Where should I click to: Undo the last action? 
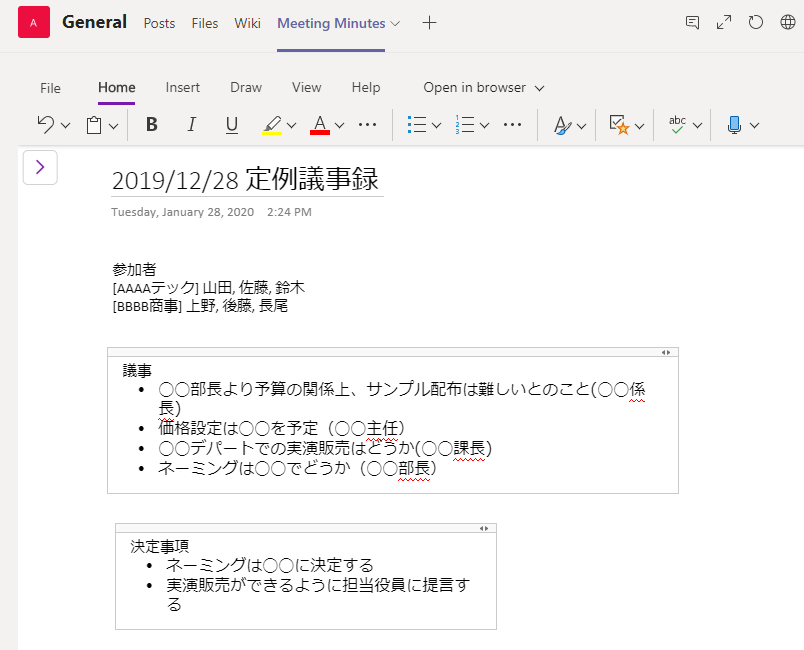click(x=46, y=125)
